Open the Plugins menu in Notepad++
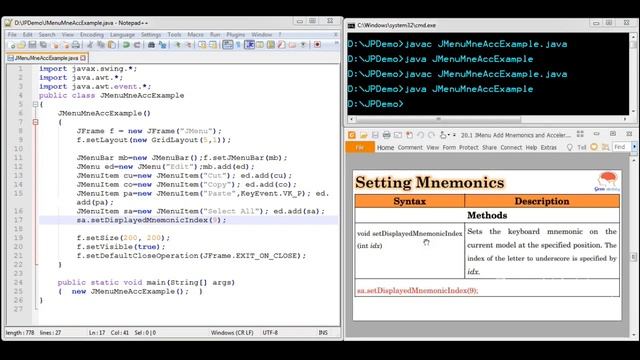The image size is (640, 360). pyautogui.click(x=236, y=35)
